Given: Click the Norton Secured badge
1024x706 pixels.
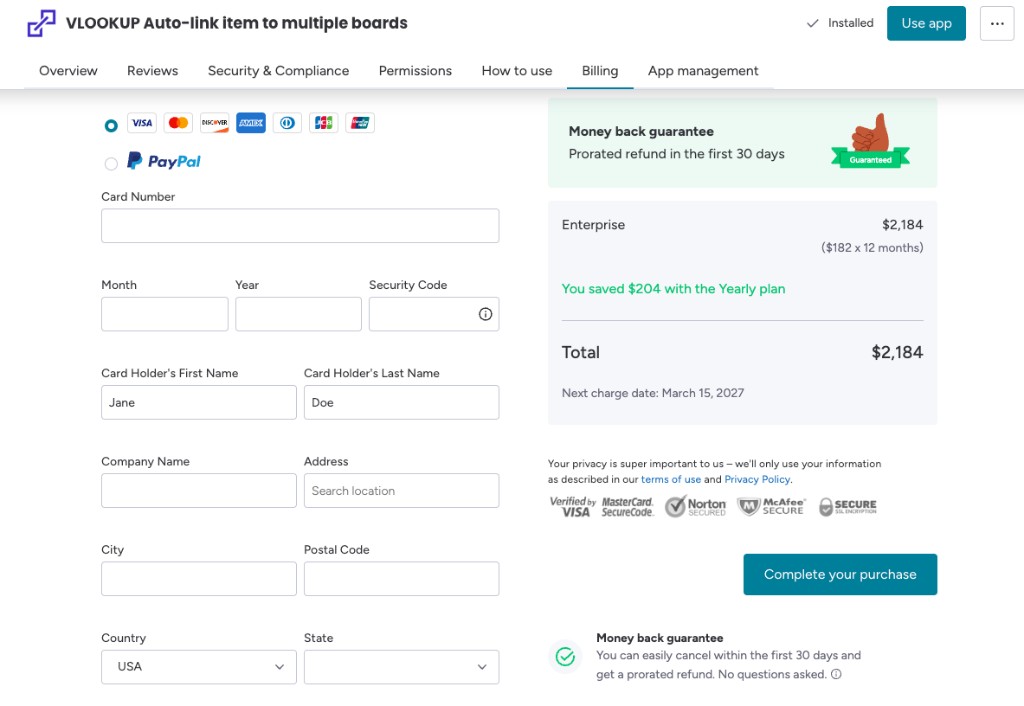Looking at the screenshot, I should click(696, 507).
